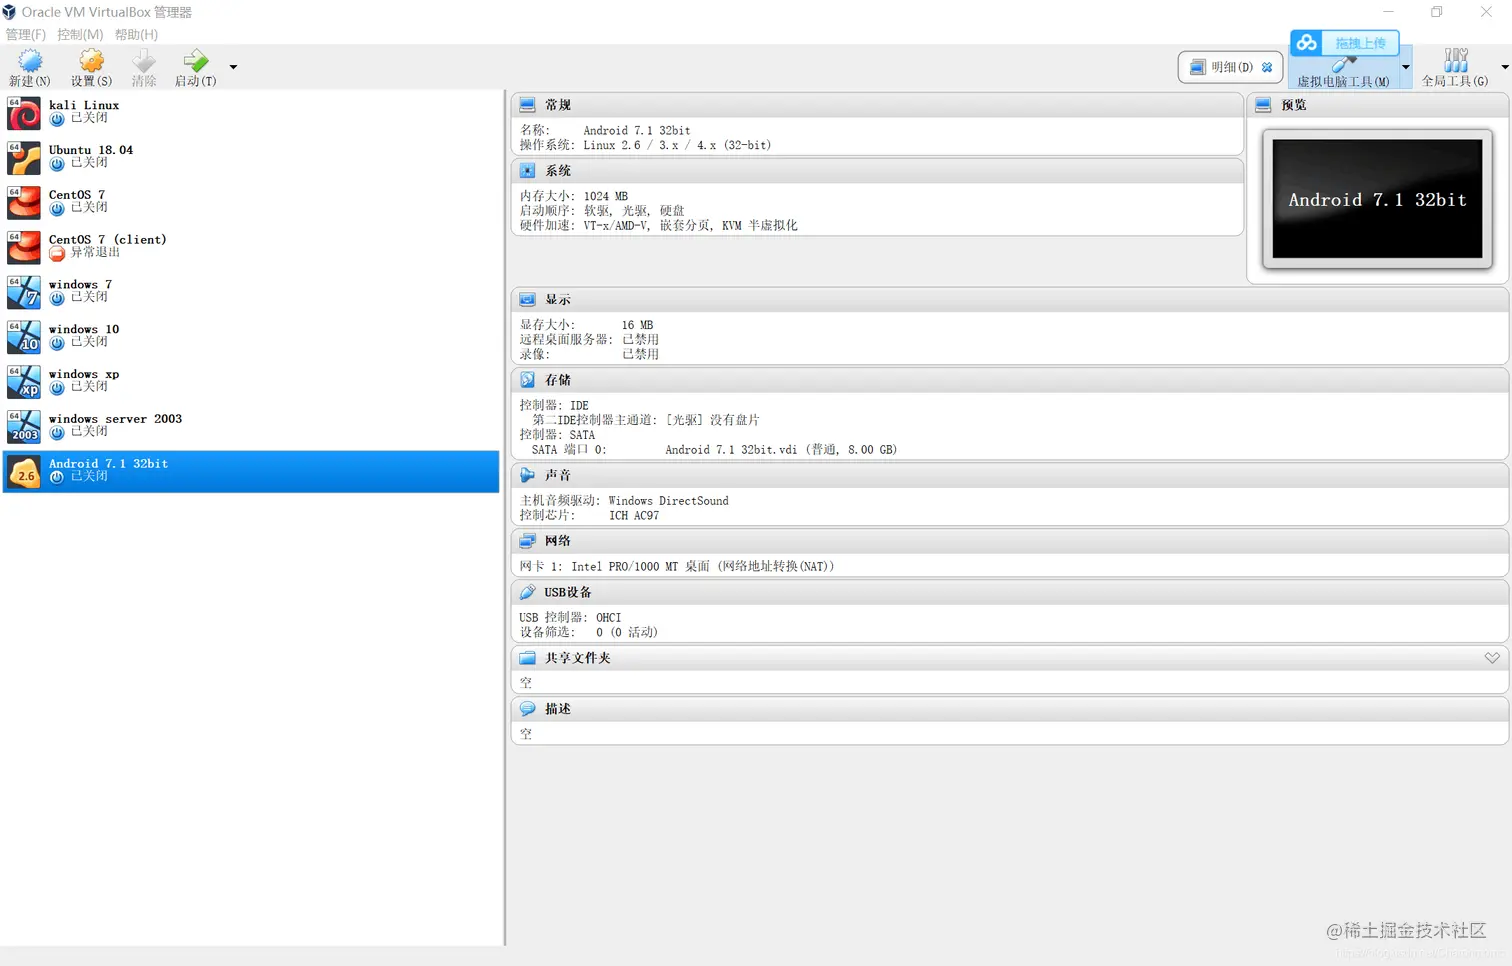Open the USB设备 section header
The image size is (1512, 966).
1010,592
